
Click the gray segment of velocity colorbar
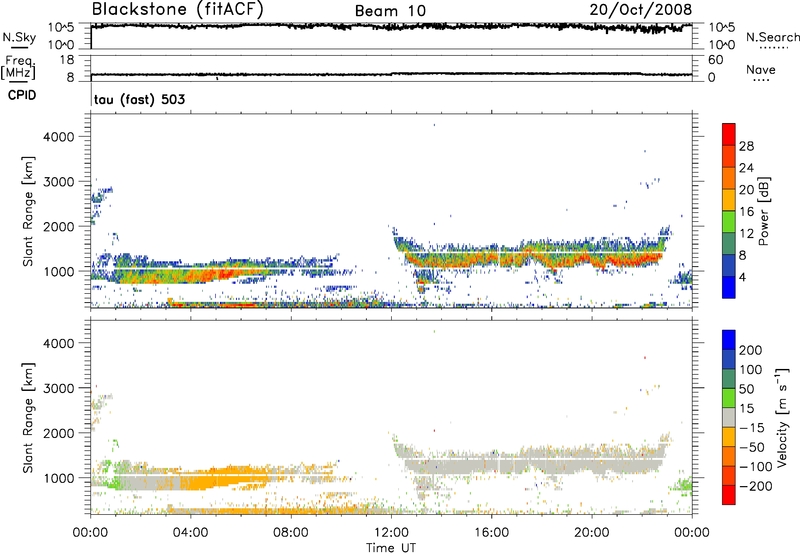[729, 417]
